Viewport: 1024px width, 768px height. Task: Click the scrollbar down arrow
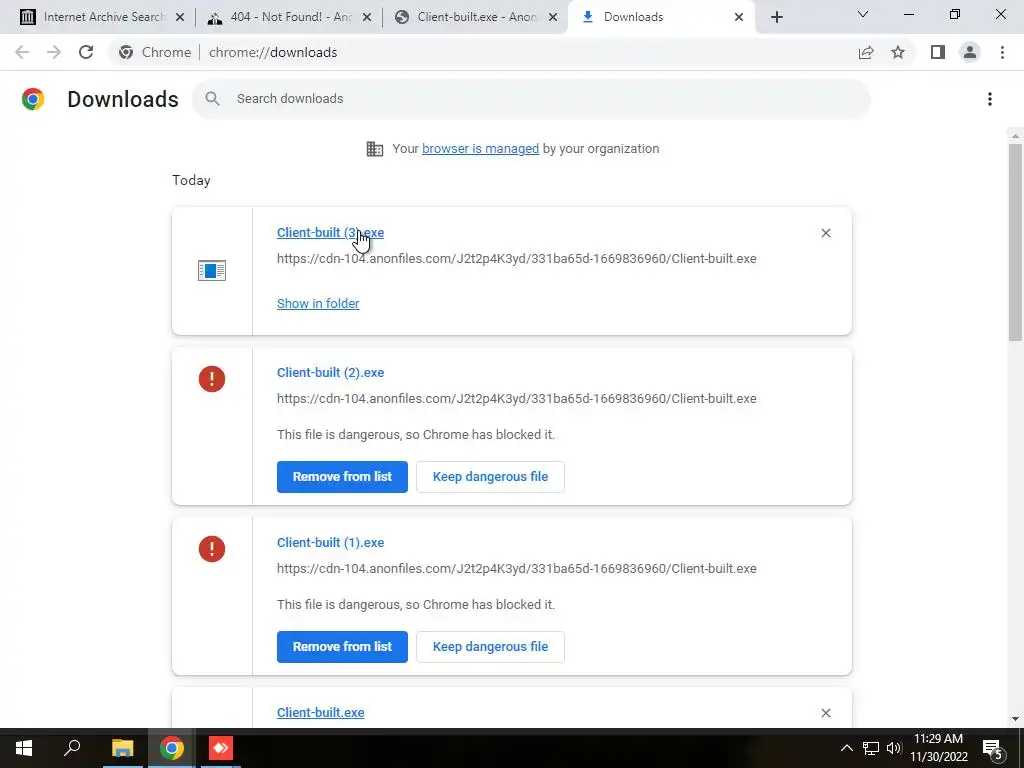(x=1015, y=719)
